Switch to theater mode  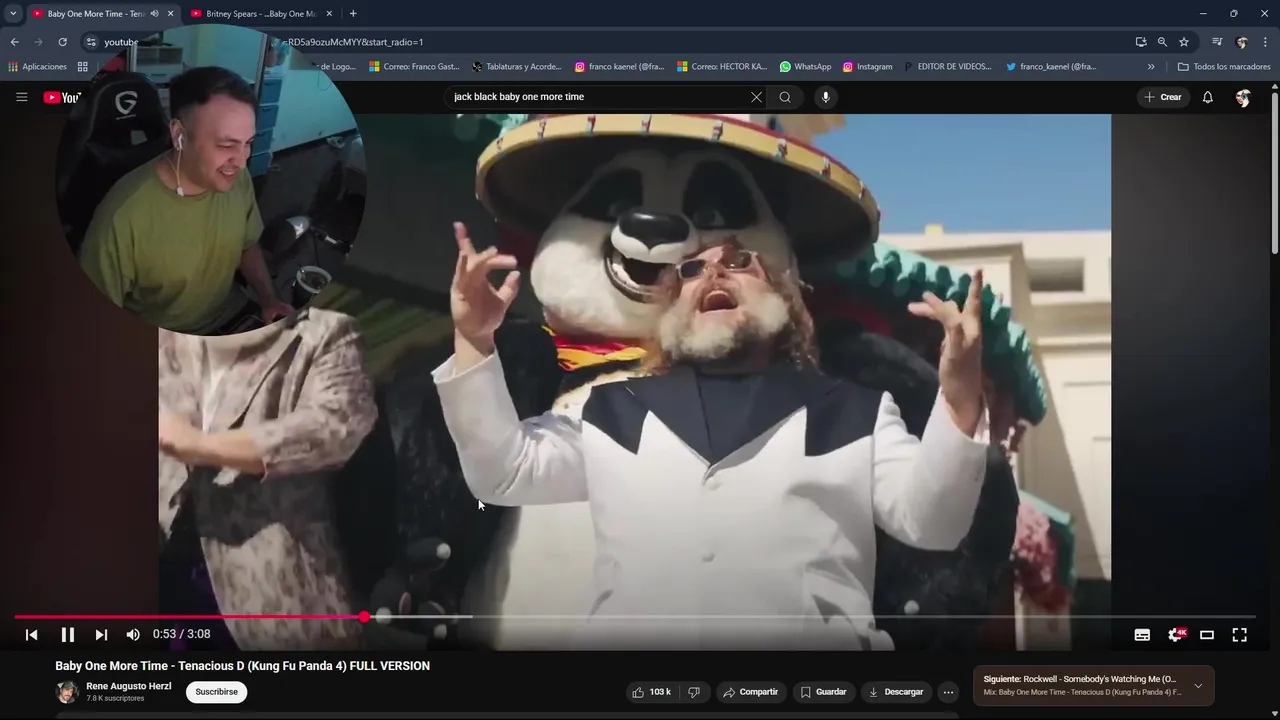pos(1207,635)
